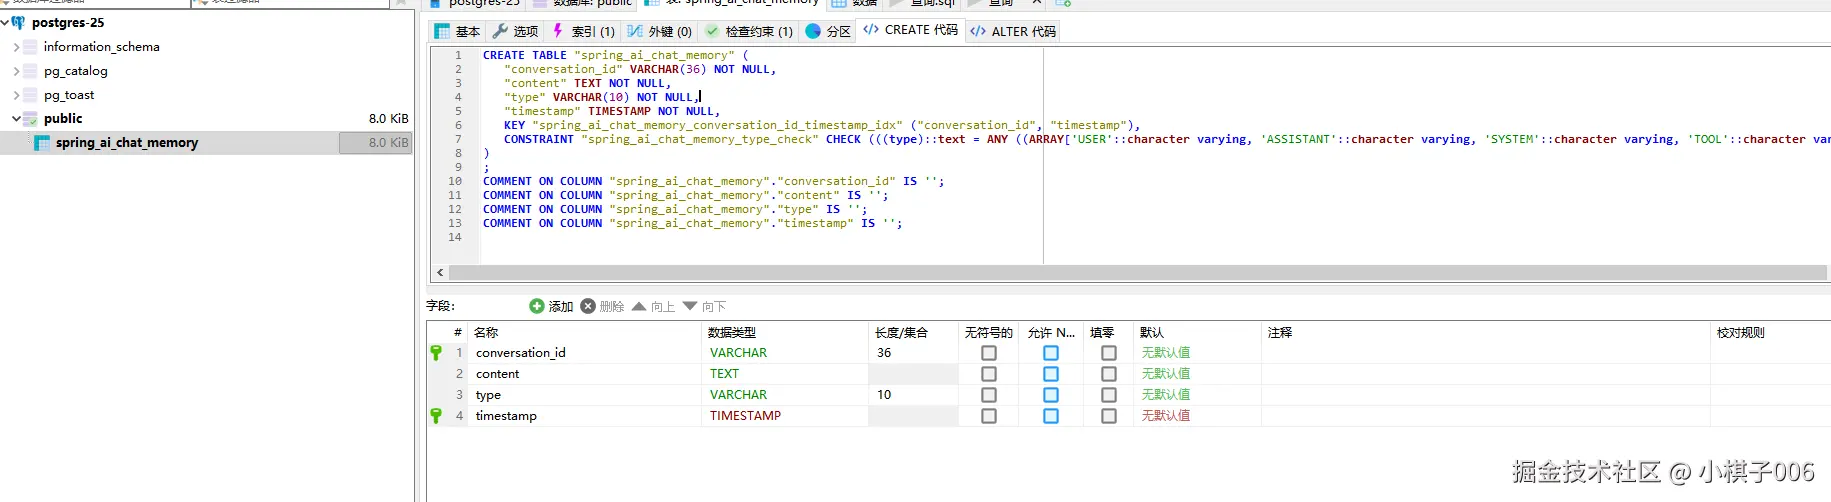Select the pg_toast tree entry
The height and width of the screenshot is (502, 1831).
pyautogui.click(x=69, y=95)
